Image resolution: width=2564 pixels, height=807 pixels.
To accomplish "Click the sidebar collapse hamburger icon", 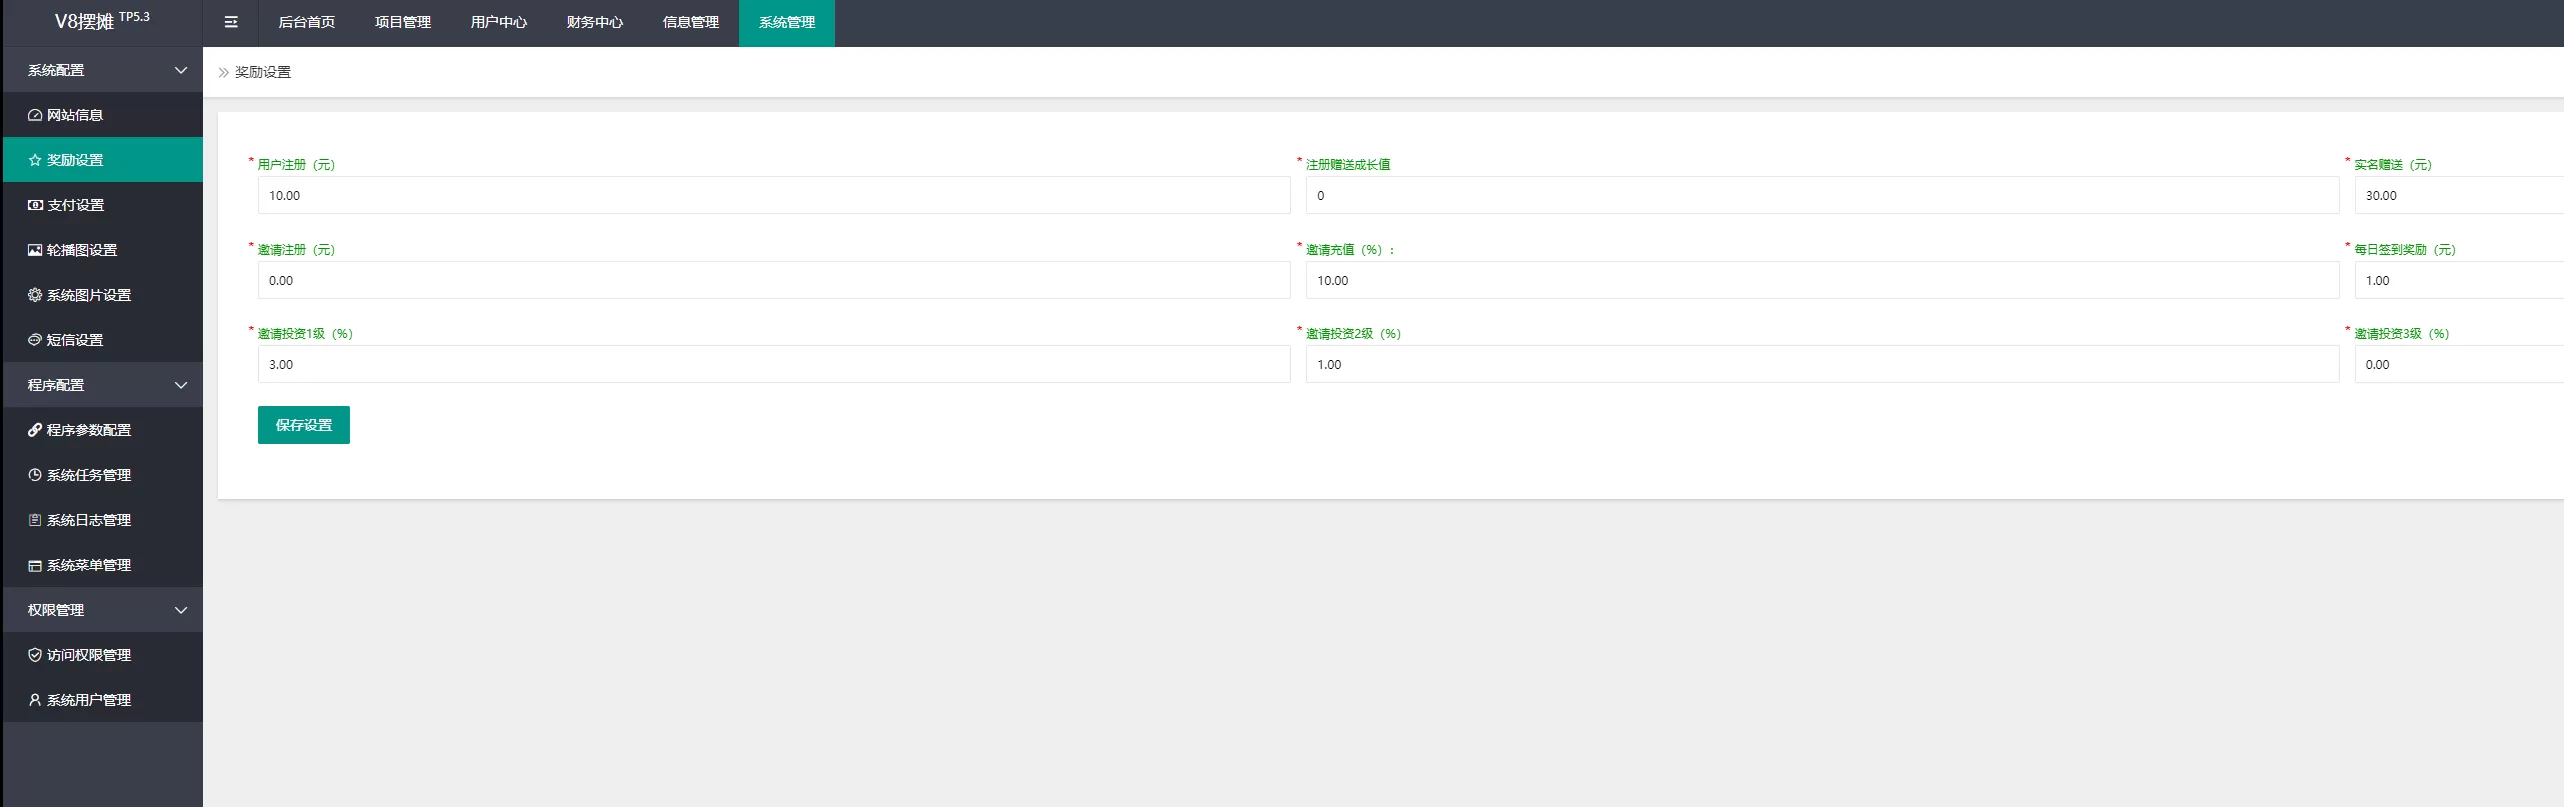I will (x=231, y=22).
